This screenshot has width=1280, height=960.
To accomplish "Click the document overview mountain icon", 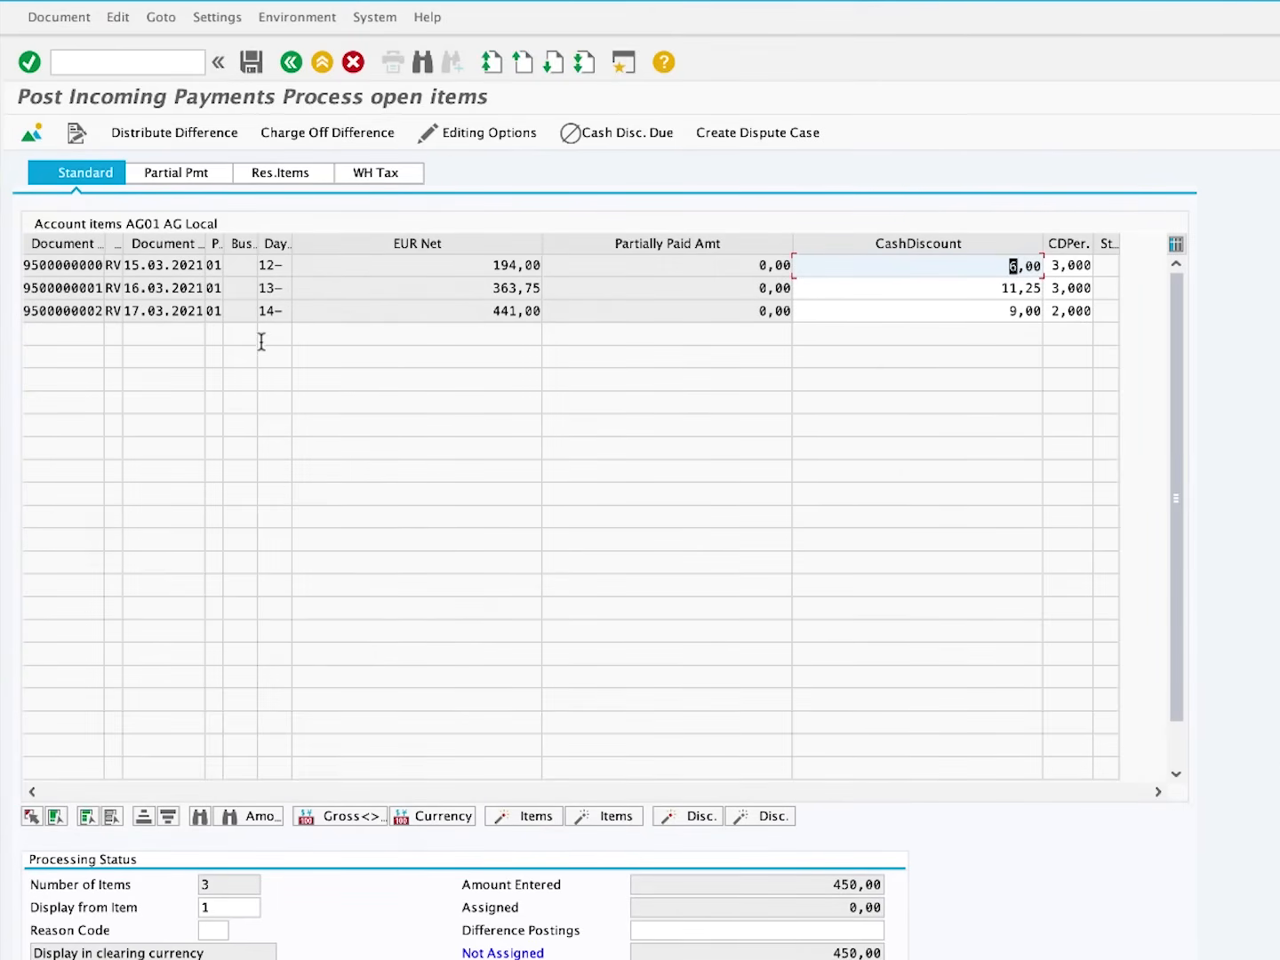I will tap(32, 132).
